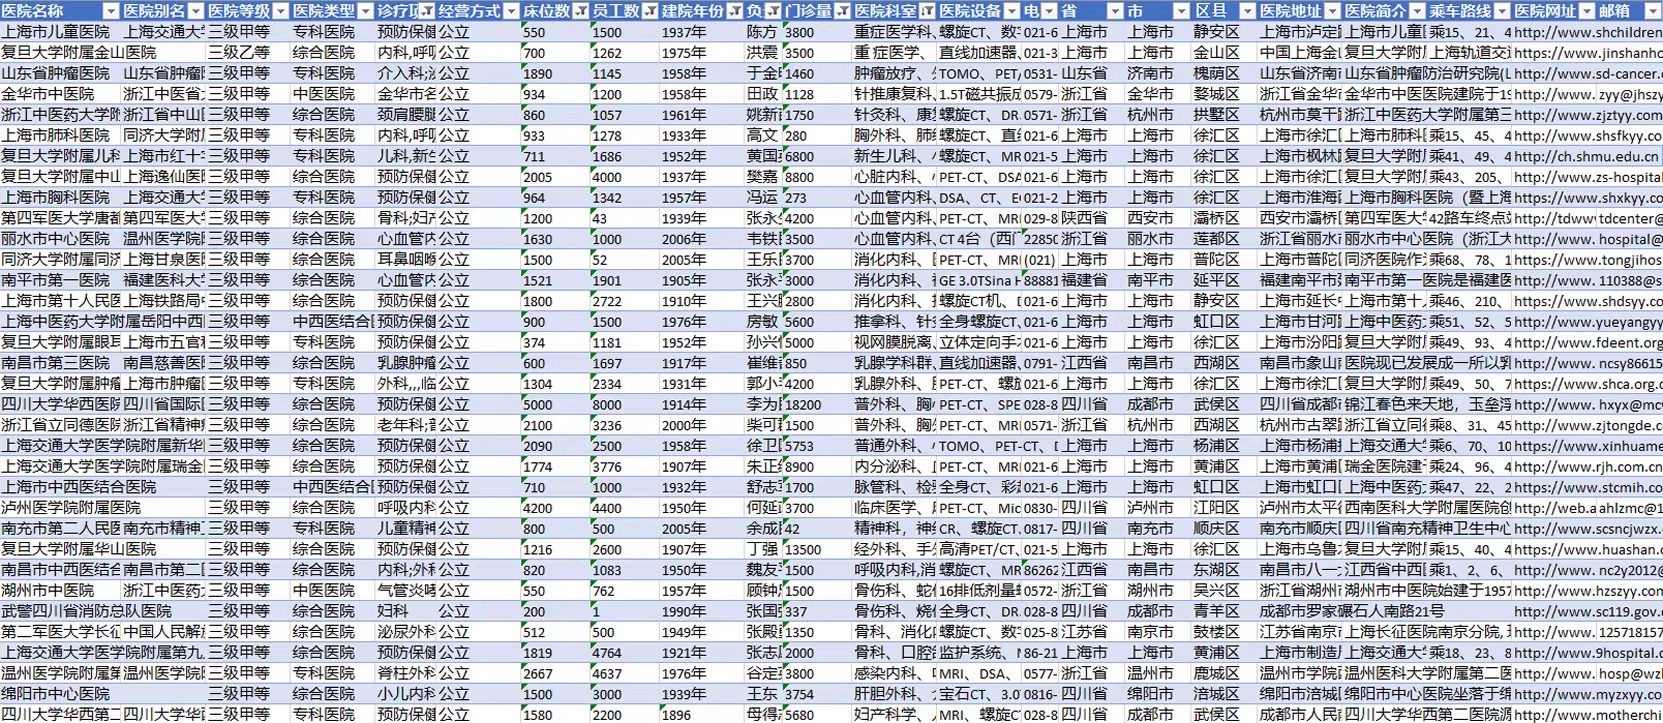Screen dimensions: 1663x723
Task: Open the 医院网址 column filter dropdown
Action: click(x=1586, y=11)
